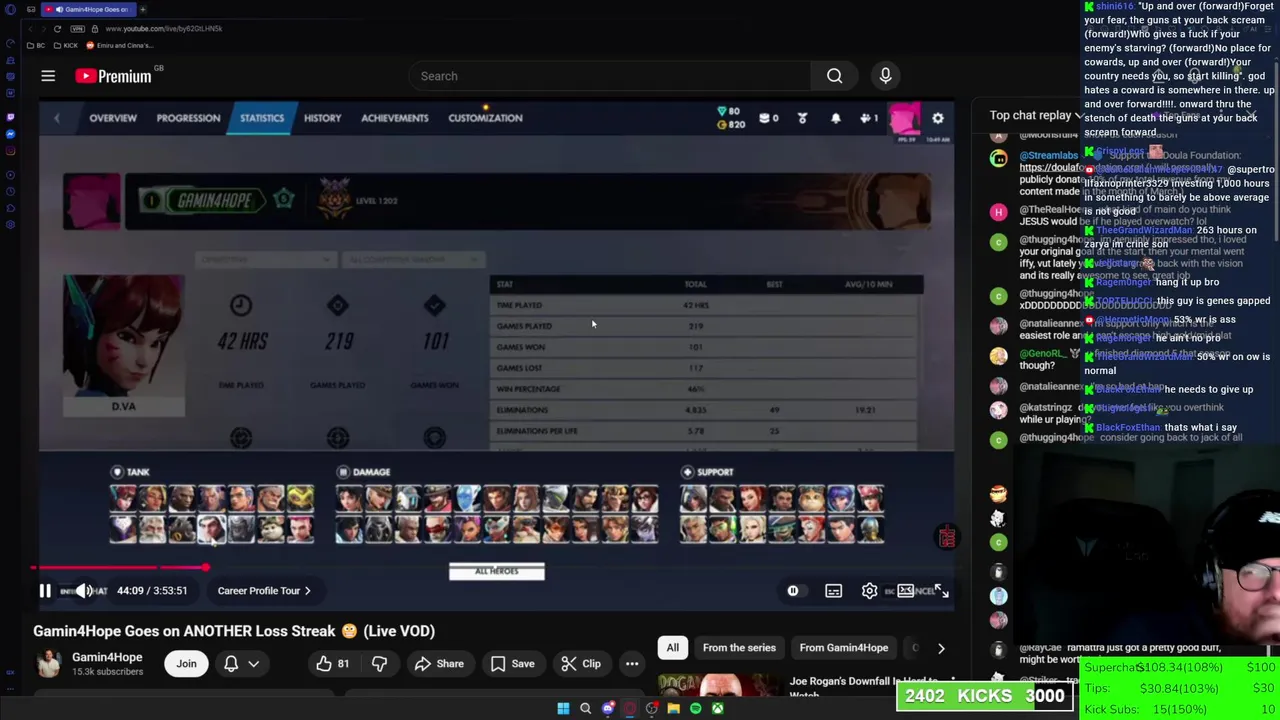This screenshot has height=720, width=1280.
Task: Select the From Gamin4Hope chip
Action: tap(843, 648)
